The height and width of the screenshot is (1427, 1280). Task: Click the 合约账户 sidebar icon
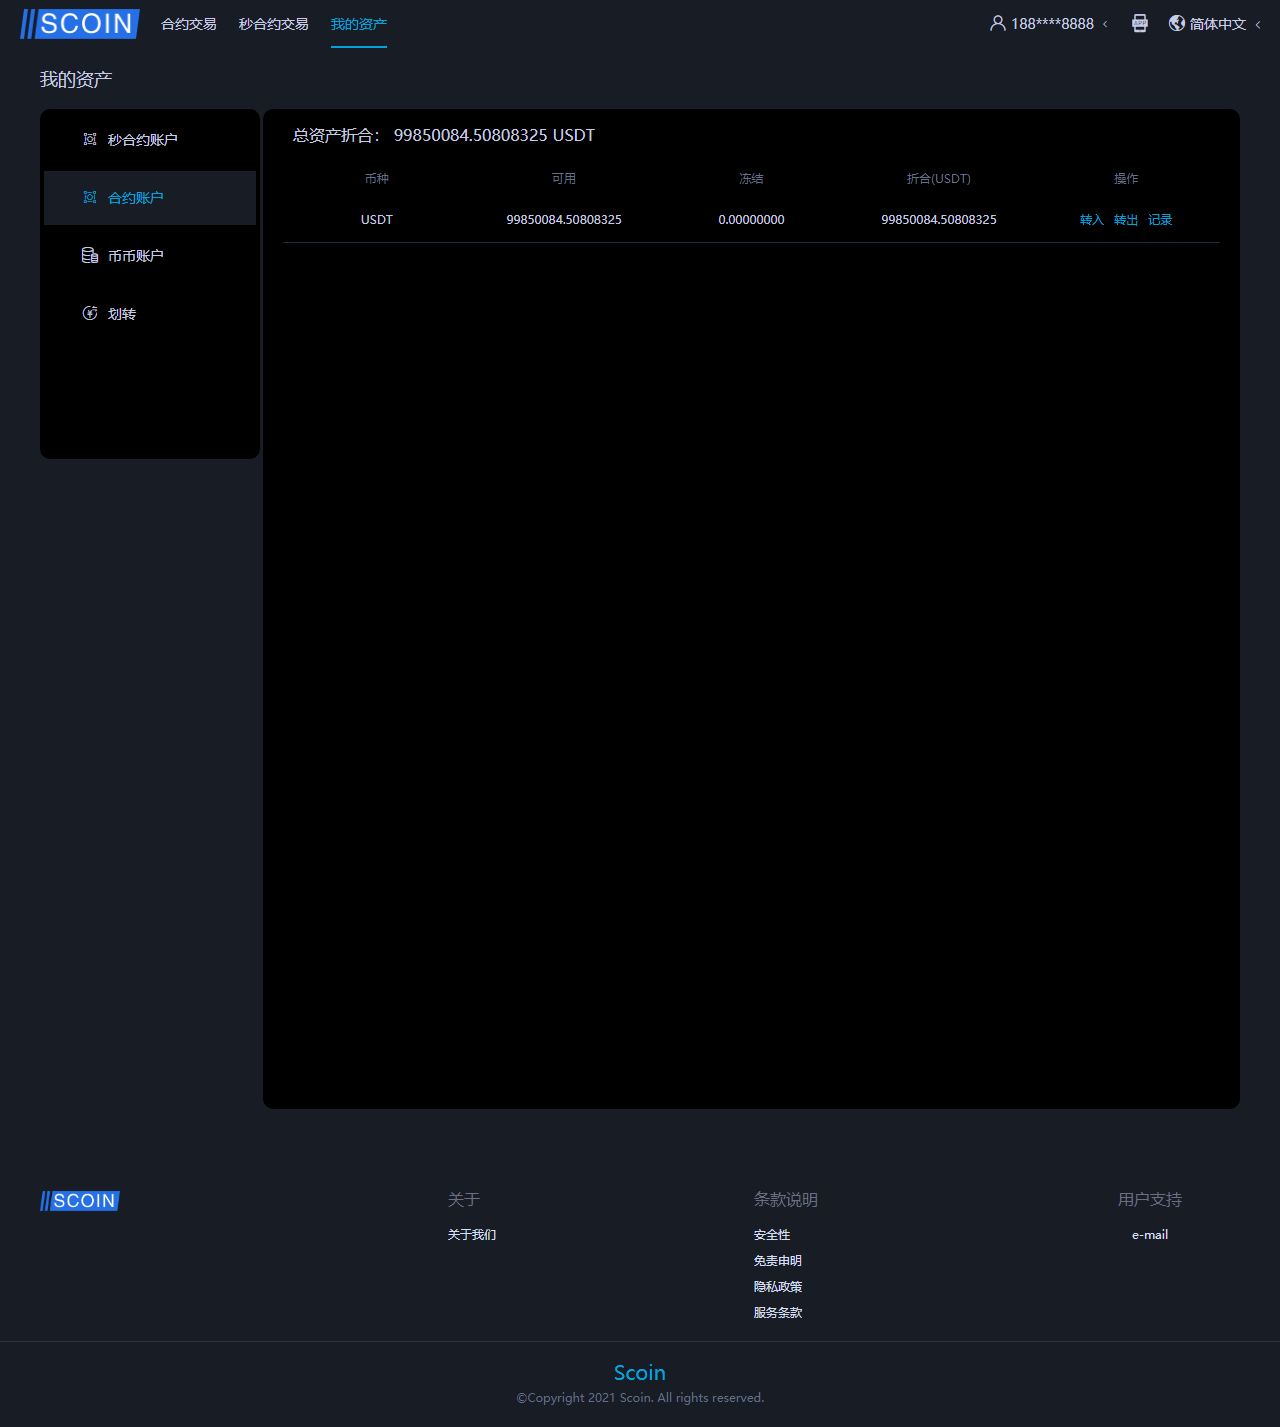tap(90, 197)
